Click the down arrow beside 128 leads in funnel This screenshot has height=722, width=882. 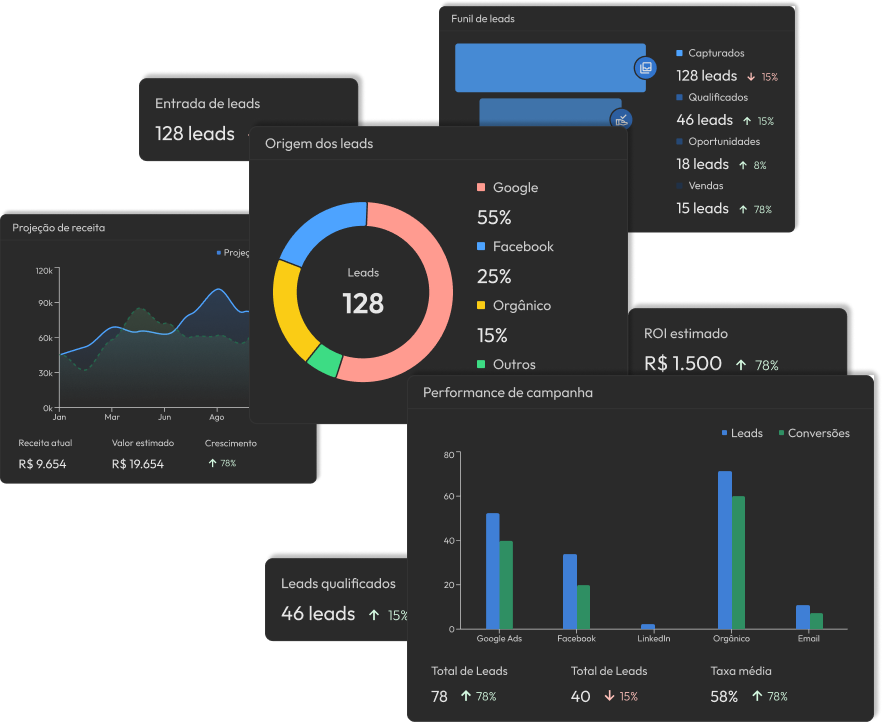point(750,77)
